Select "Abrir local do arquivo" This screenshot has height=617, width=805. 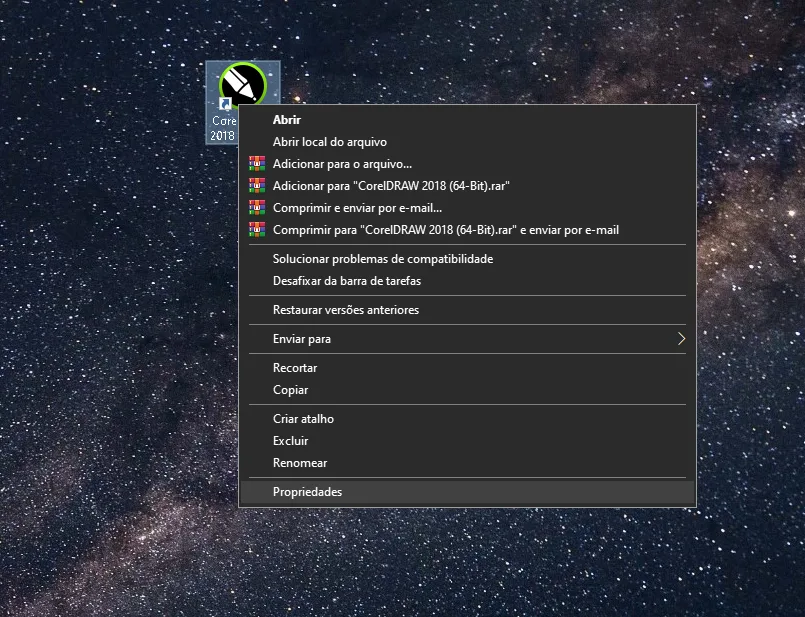coord(329,142)
